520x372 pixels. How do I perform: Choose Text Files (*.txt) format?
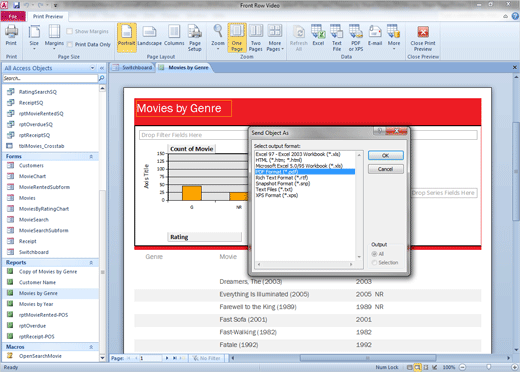(x=305, y=189)
